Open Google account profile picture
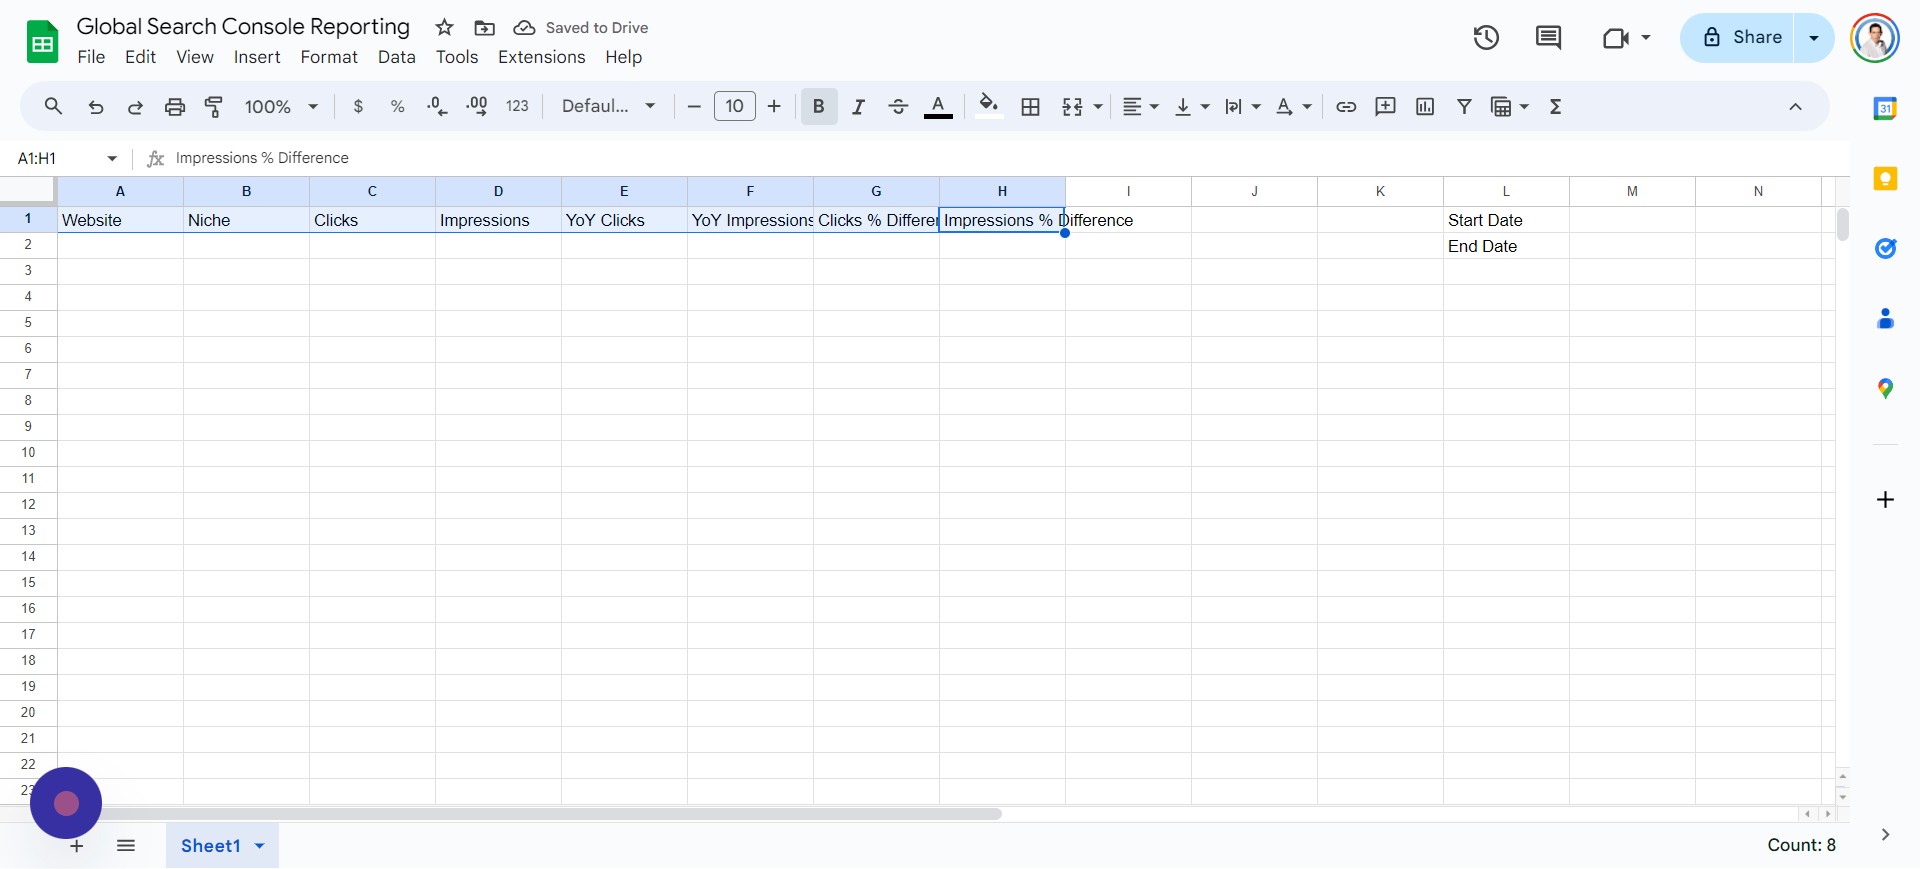The image size is (1920, 869). (x=1875, y=38)
